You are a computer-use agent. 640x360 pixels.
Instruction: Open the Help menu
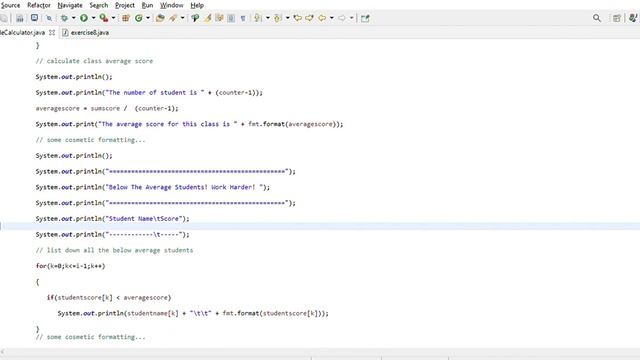(x=197, y=5)
